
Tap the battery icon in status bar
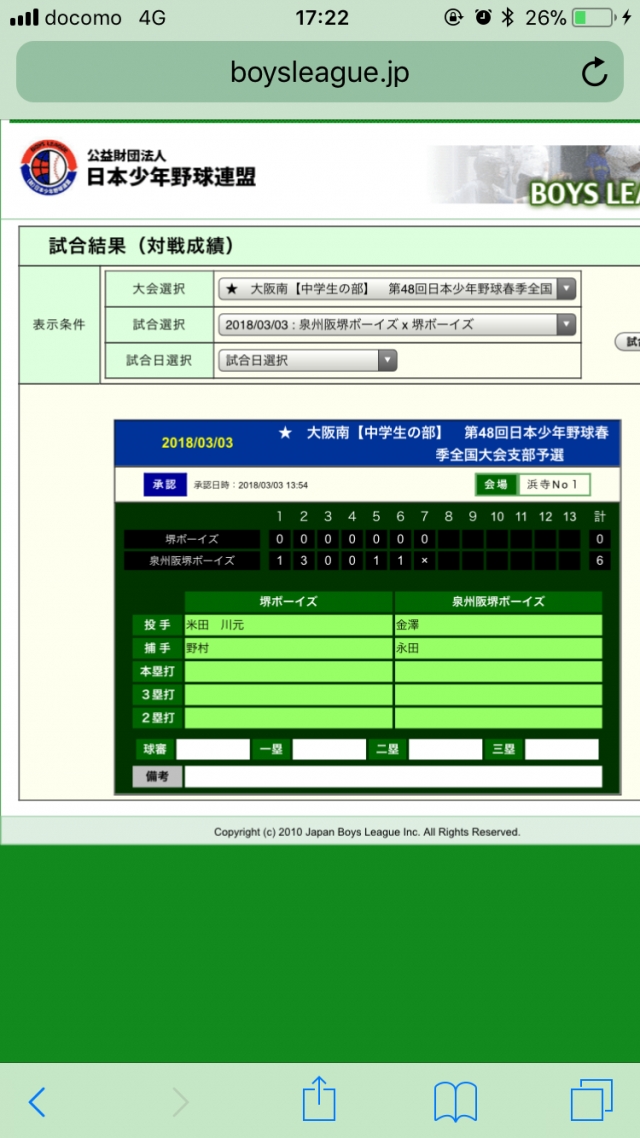click(592, 18)
